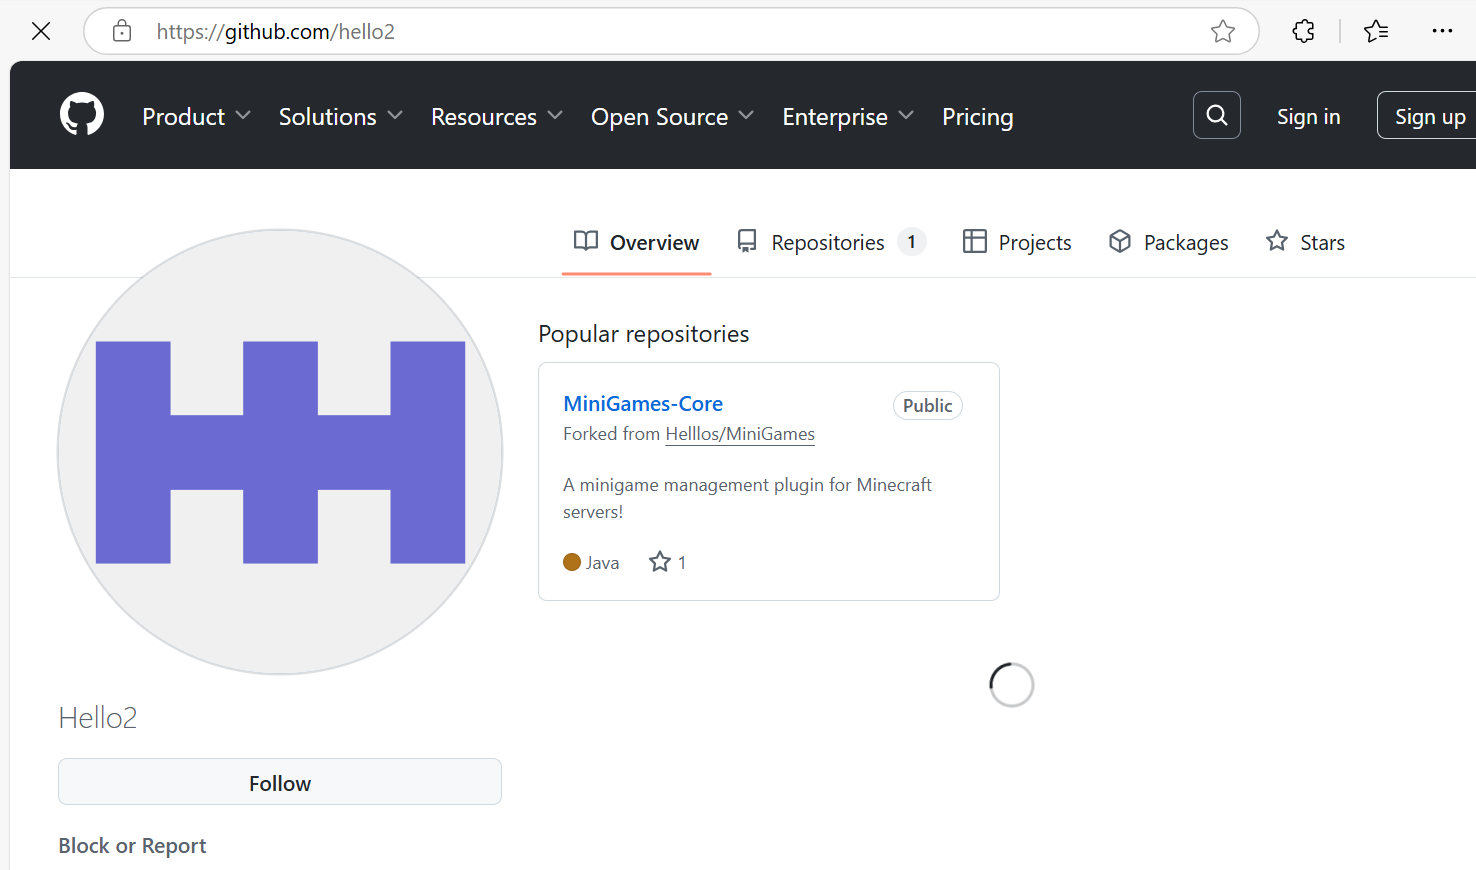Open the Pricing page link
The height and width of the screenshot is (870, 1476).
(x=978, y=116)
